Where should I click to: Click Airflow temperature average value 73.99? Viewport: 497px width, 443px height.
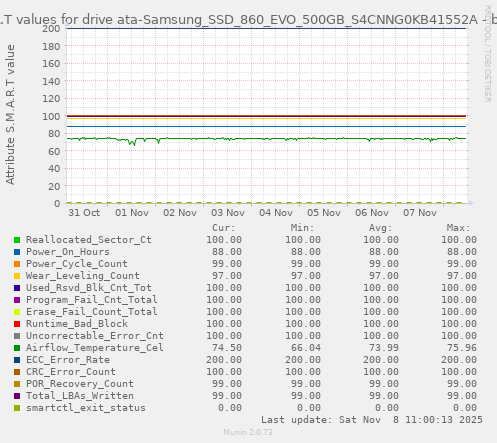[x=384, y=348]
